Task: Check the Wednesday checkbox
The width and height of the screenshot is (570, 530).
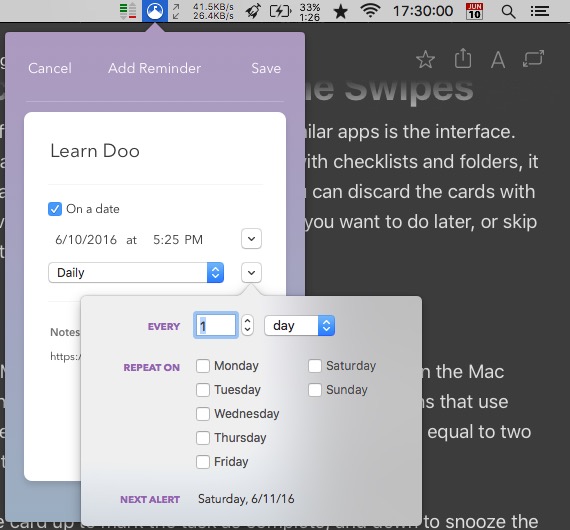Action: click(203, 414)
